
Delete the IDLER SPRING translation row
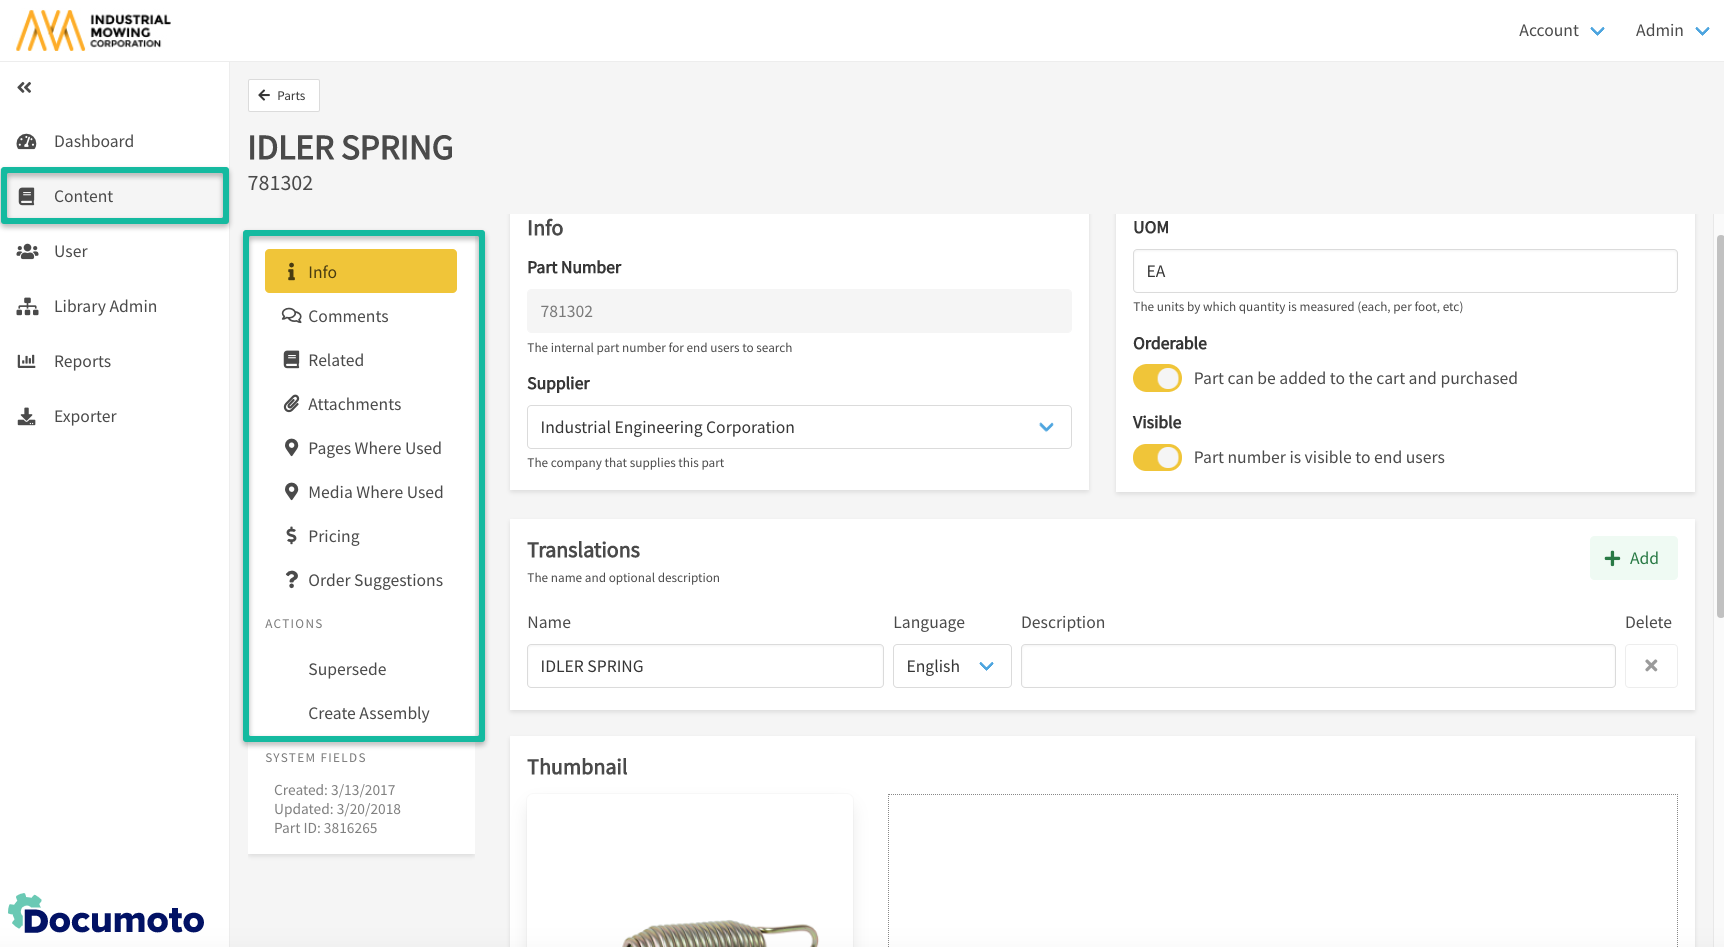[1650, 666]
